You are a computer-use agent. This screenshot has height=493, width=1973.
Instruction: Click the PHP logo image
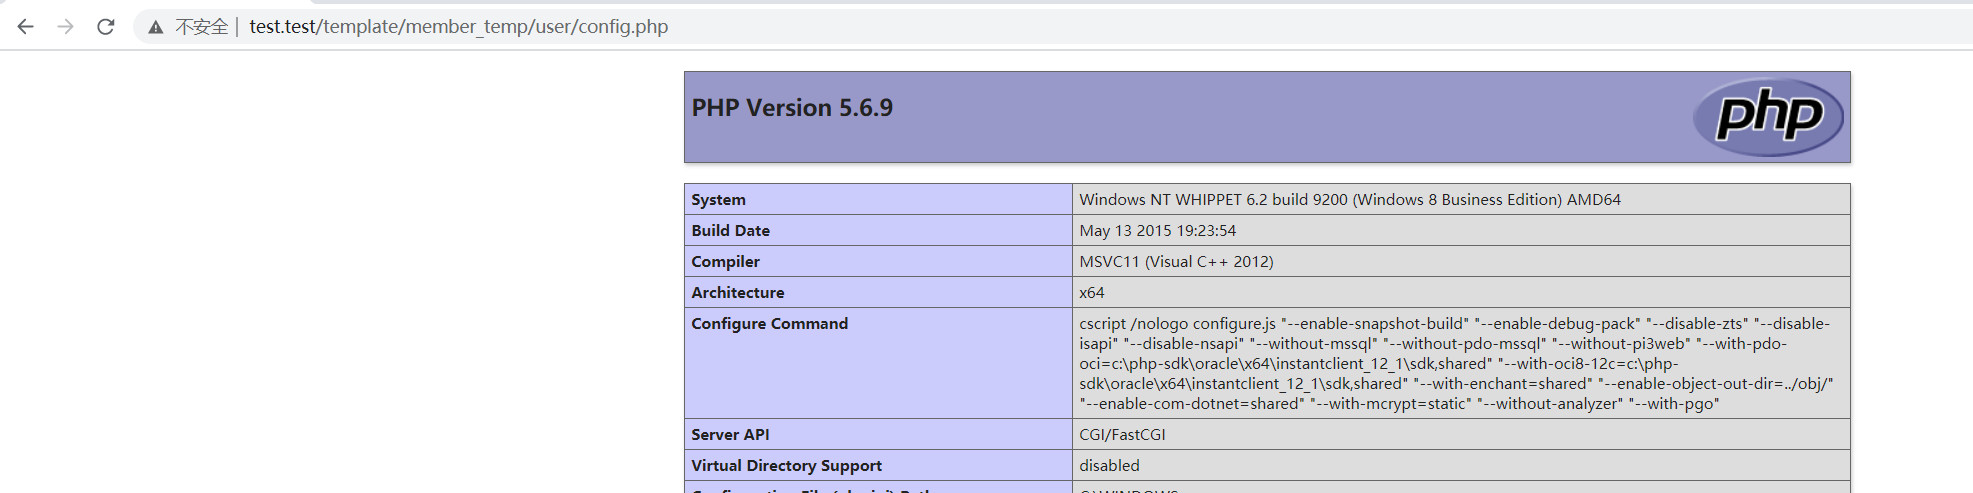1768,117
